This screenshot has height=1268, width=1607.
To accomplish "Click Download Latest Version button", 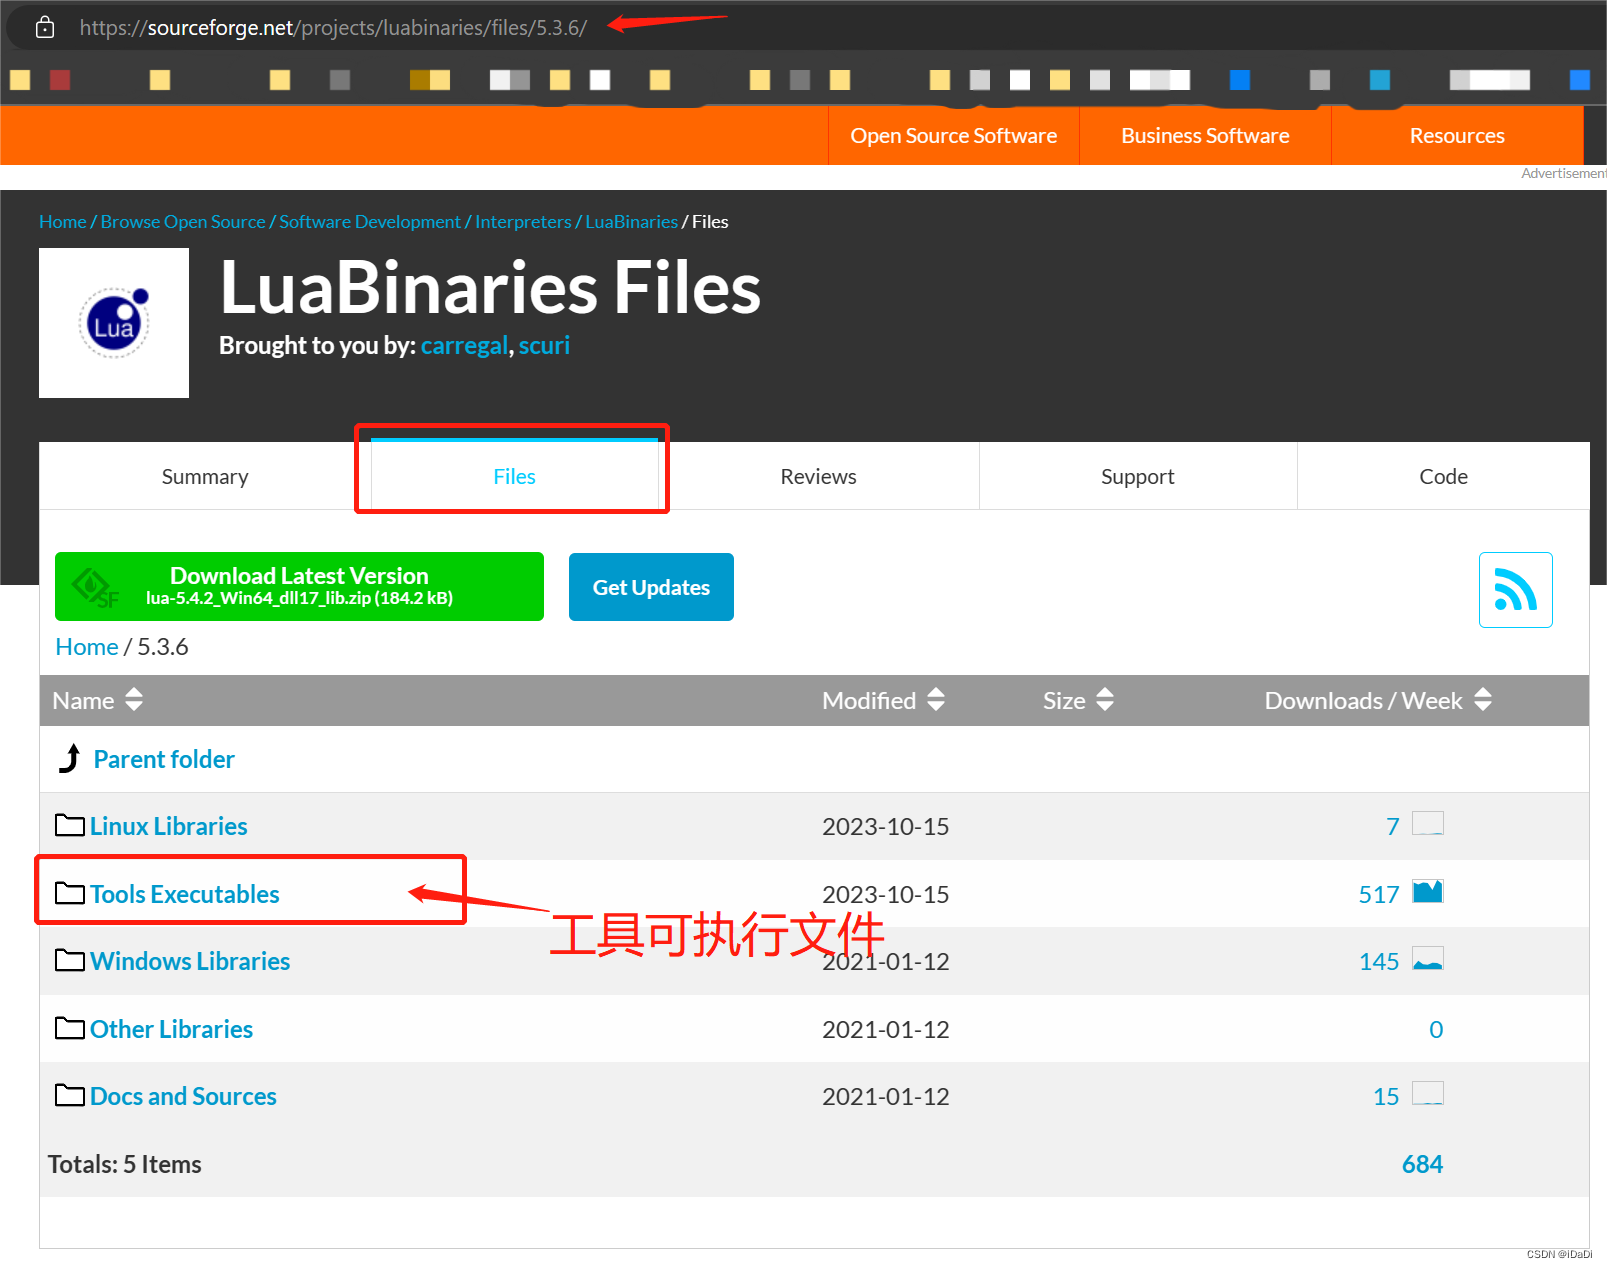I will tap(299, 586).
